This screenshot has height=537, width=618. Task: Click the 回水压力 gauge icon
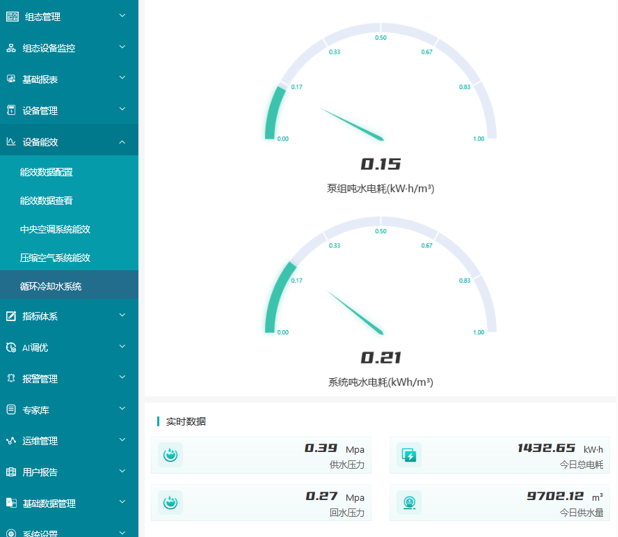170,502
